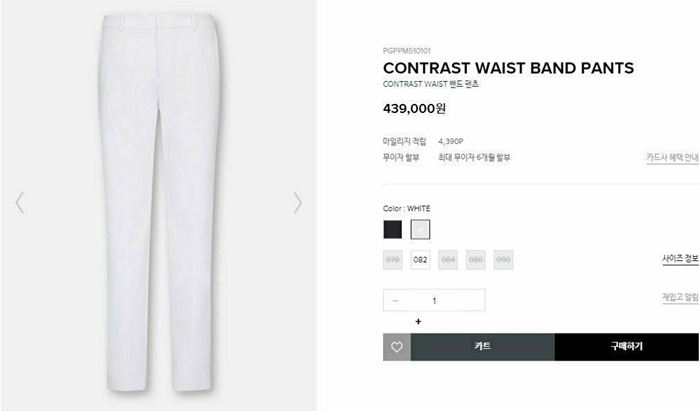Open 재입고 알림 restock alert link

[680, 297]
